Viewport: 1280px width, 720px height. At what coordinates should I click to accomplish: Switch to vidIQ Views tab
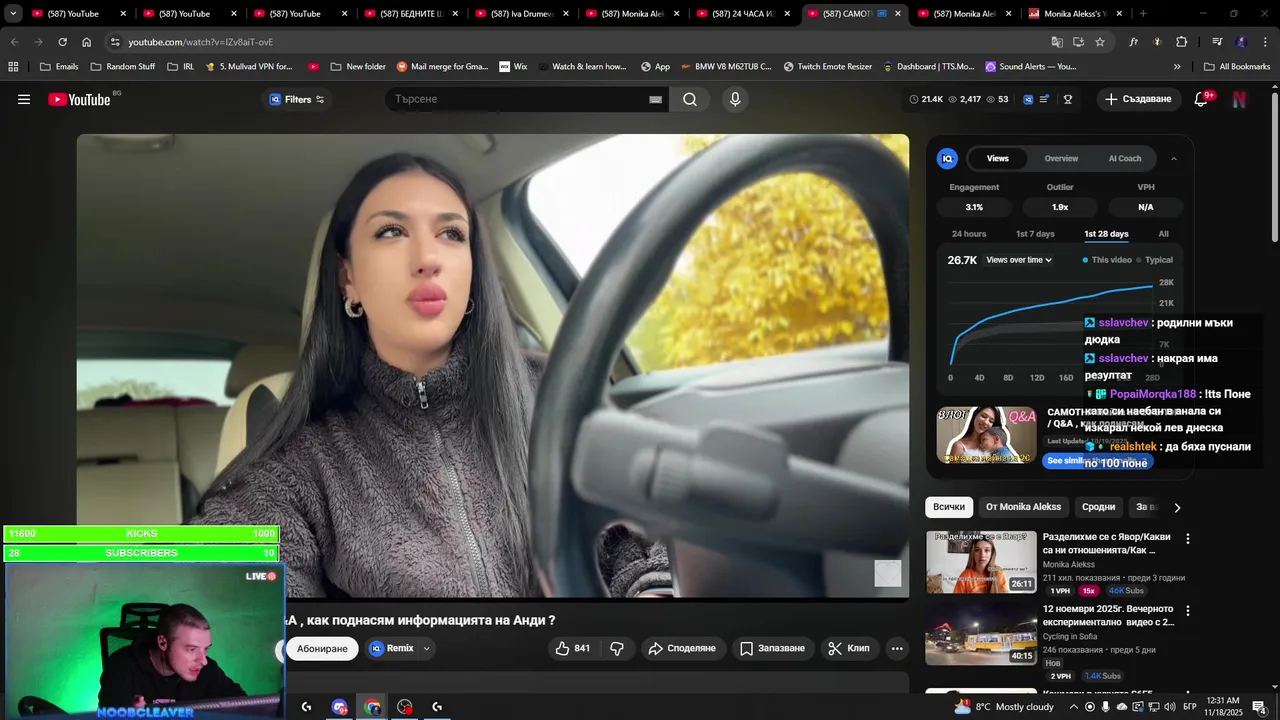tap(998, 158)
